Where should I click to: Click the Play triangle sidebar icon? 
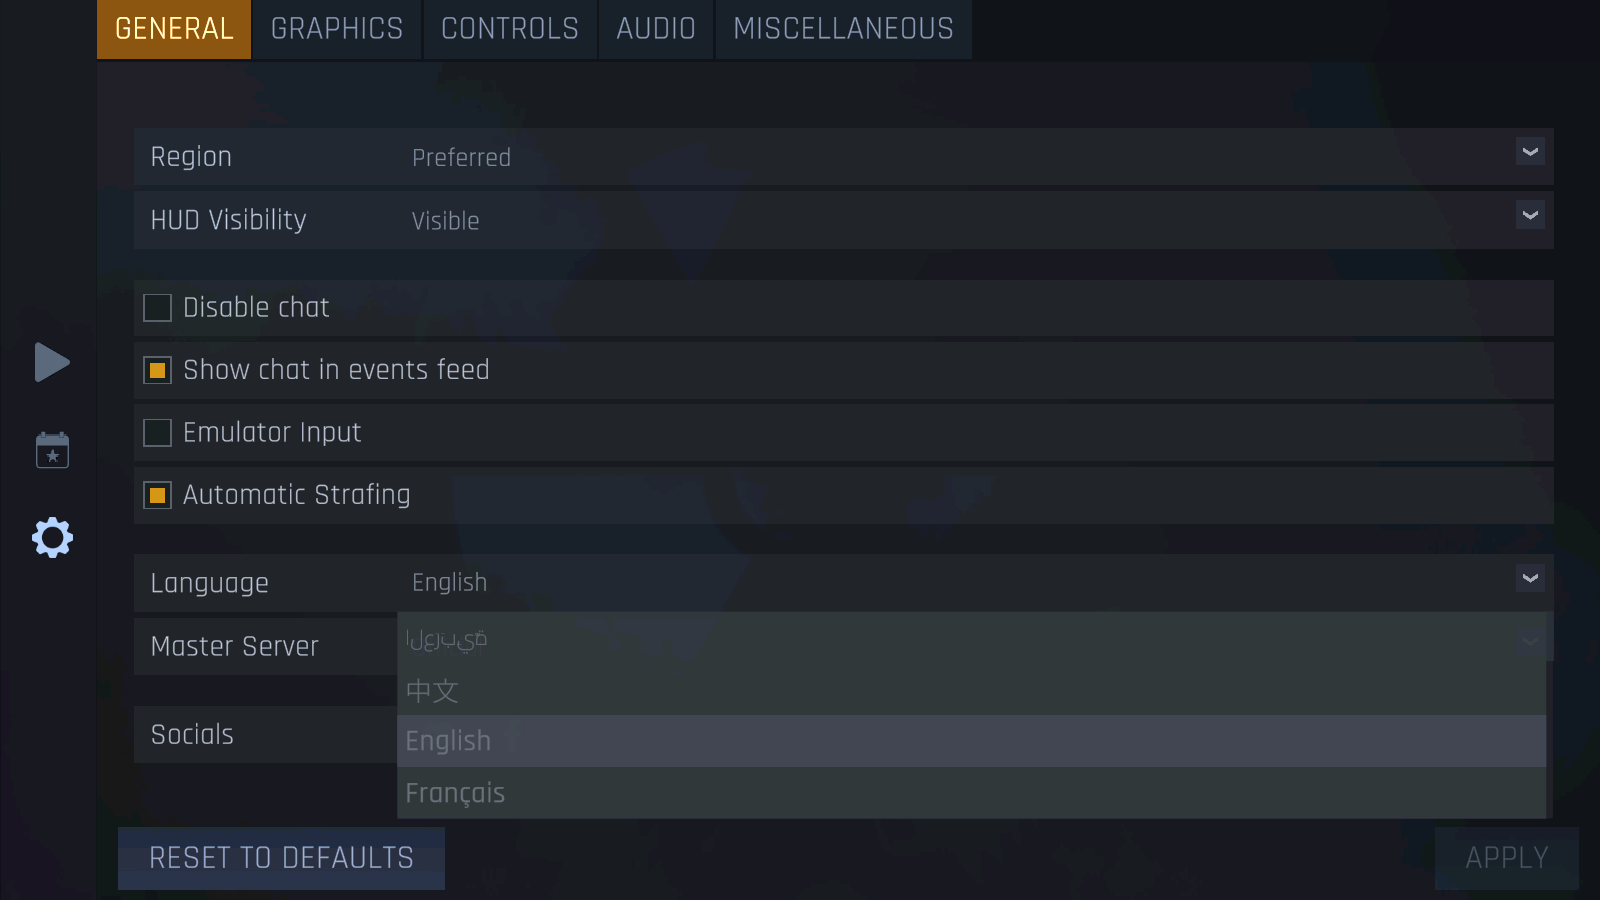52,362
